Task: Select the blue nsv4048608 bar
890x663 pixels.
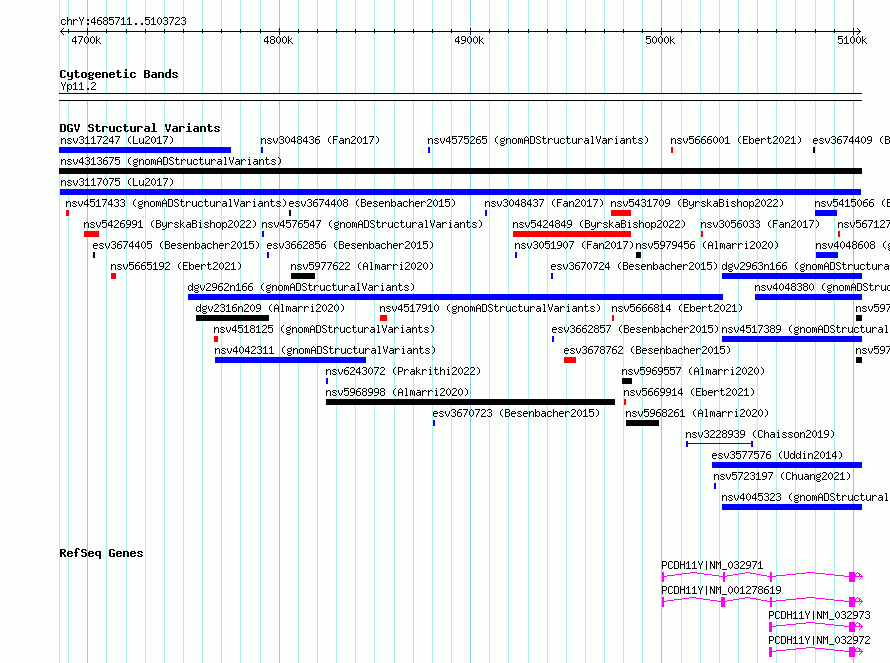Action: click(826, 255)
